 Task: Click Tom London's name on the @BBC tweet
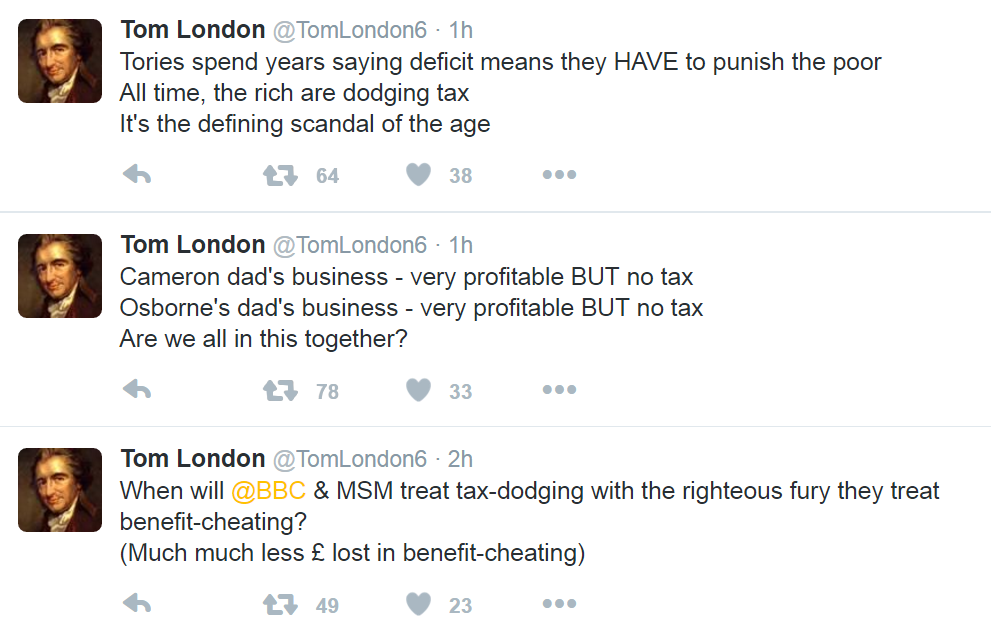[192, 459]
